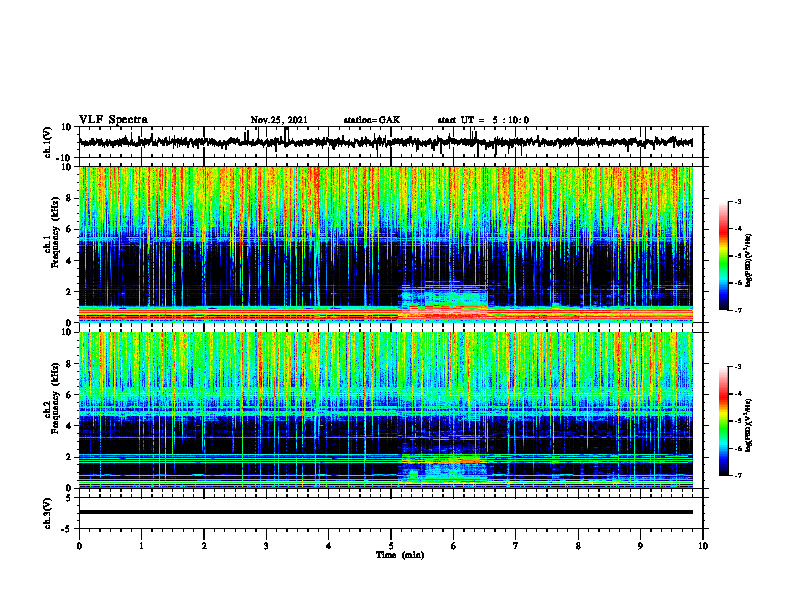
Task: Click the ch.2 emission burst near minute 6
Action: 443,467
